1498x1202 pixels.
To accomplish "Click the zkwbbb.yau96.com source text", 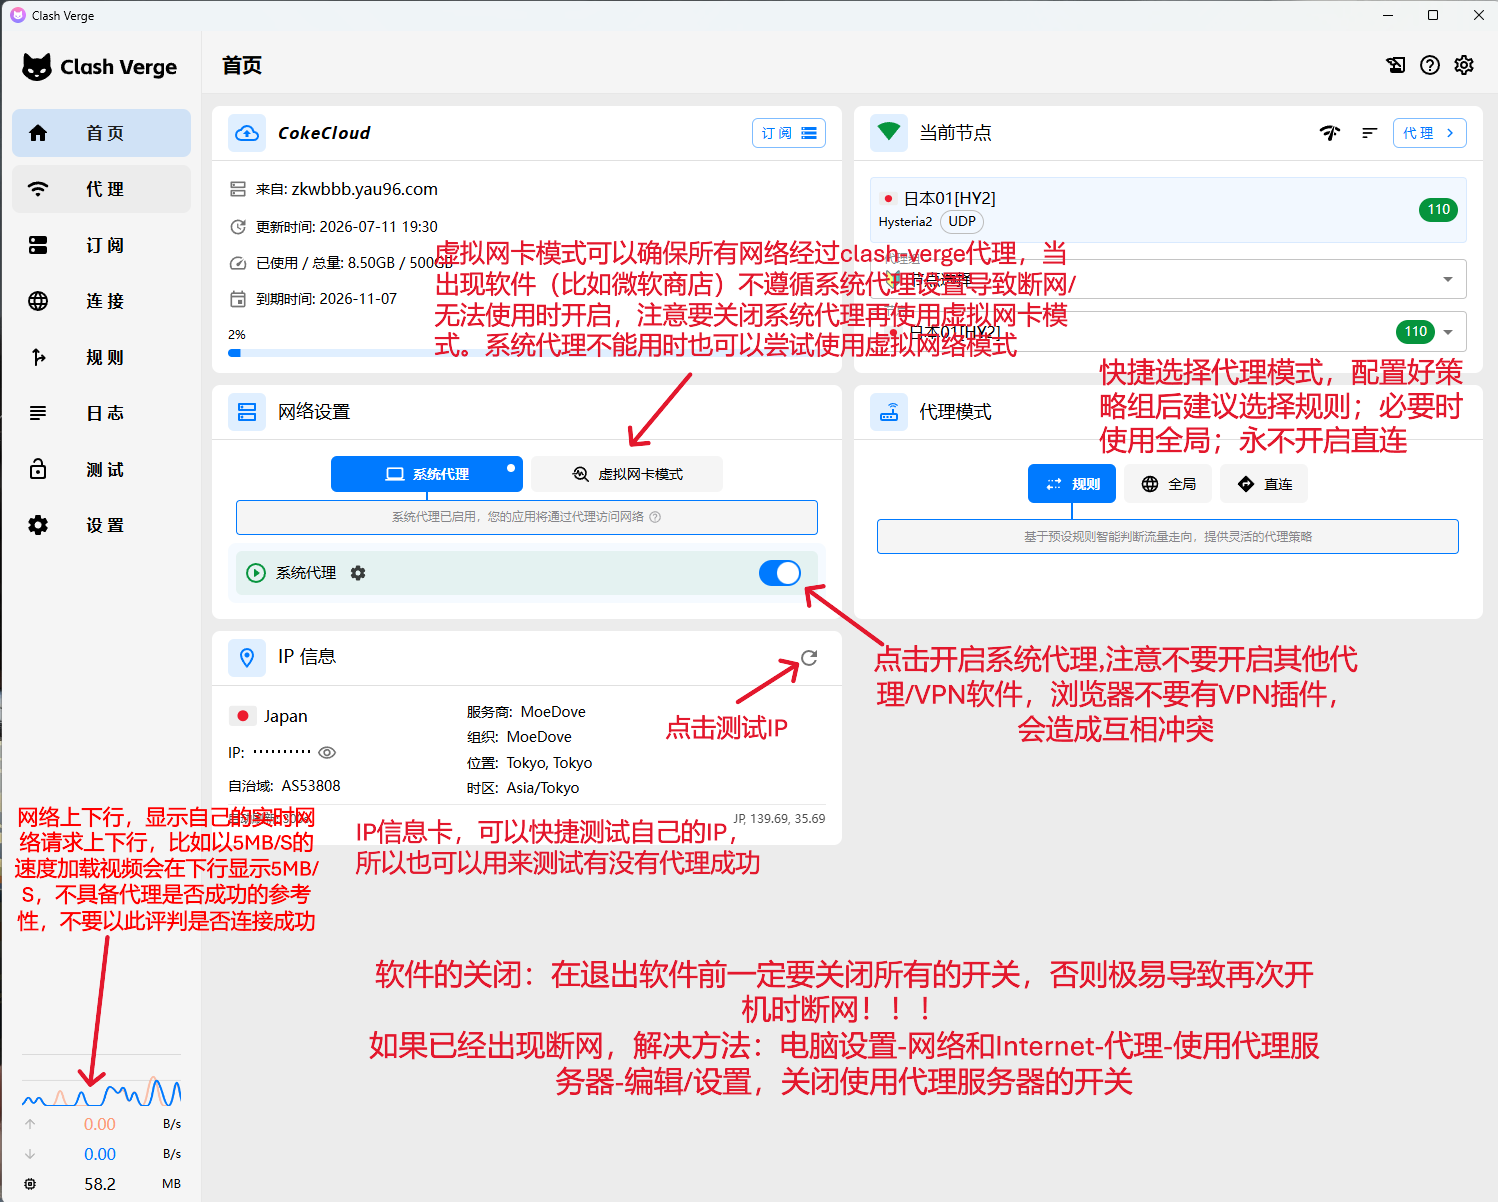I will point(365,189).
